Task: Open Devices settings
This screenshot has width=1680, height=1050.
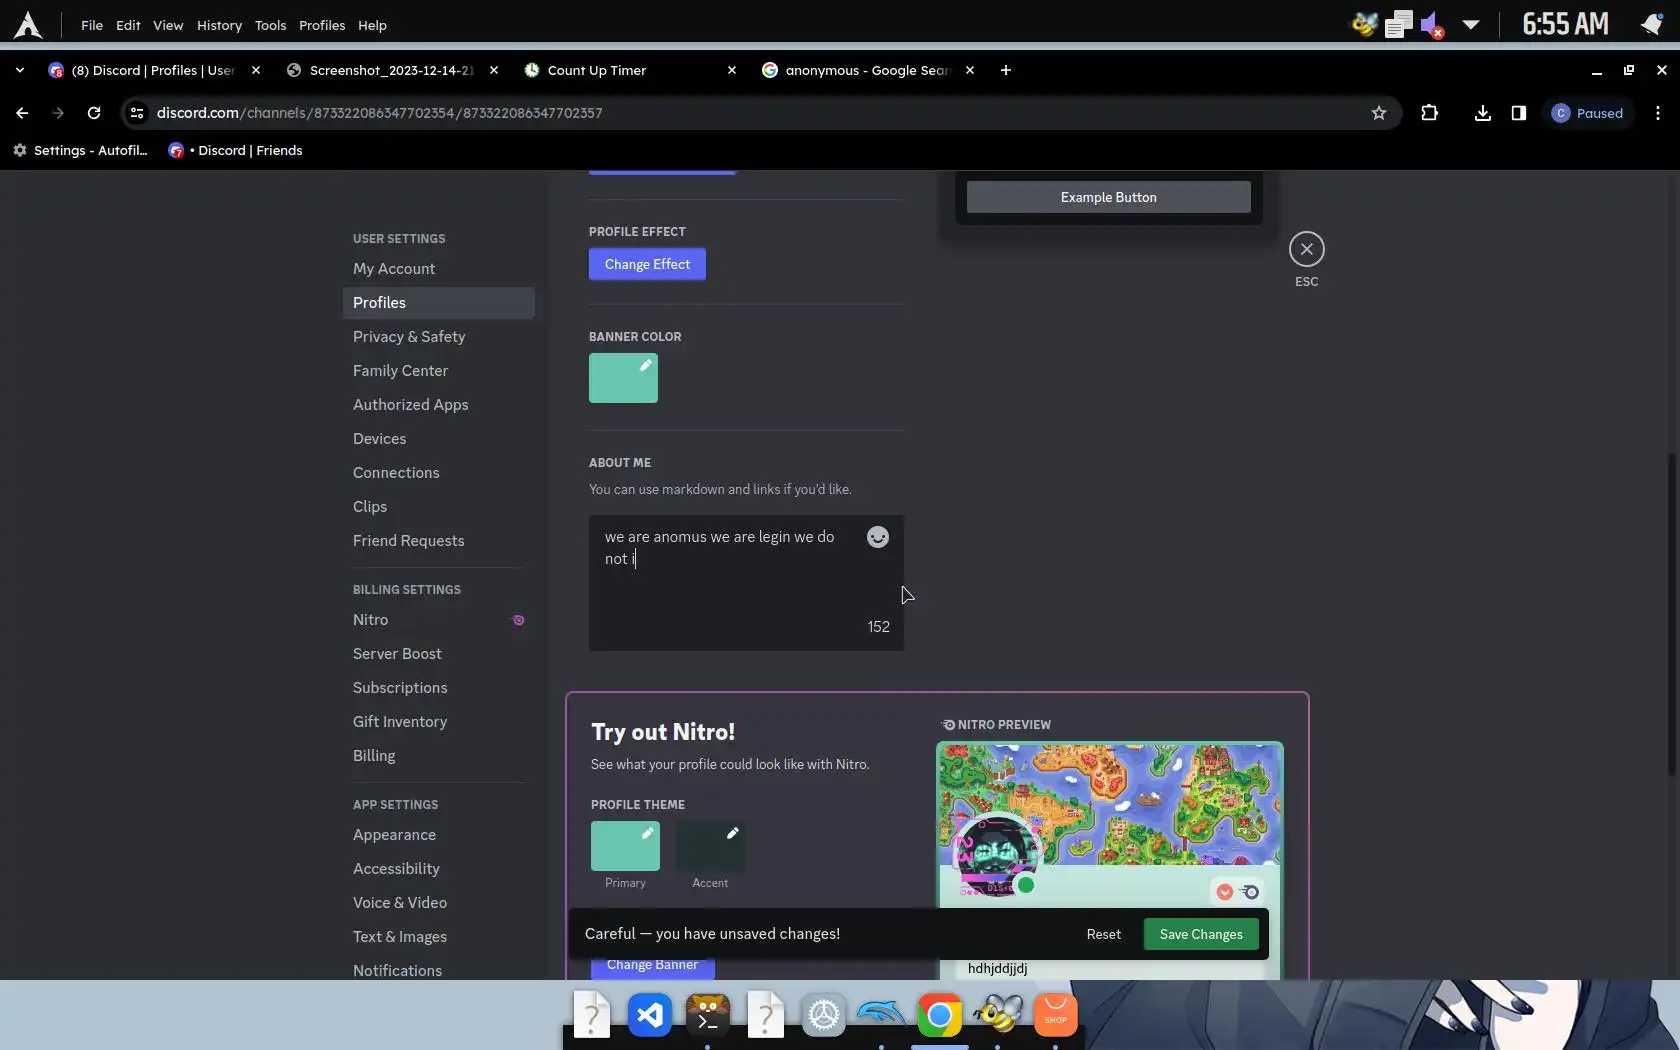Action: click(x=438, y=439)
